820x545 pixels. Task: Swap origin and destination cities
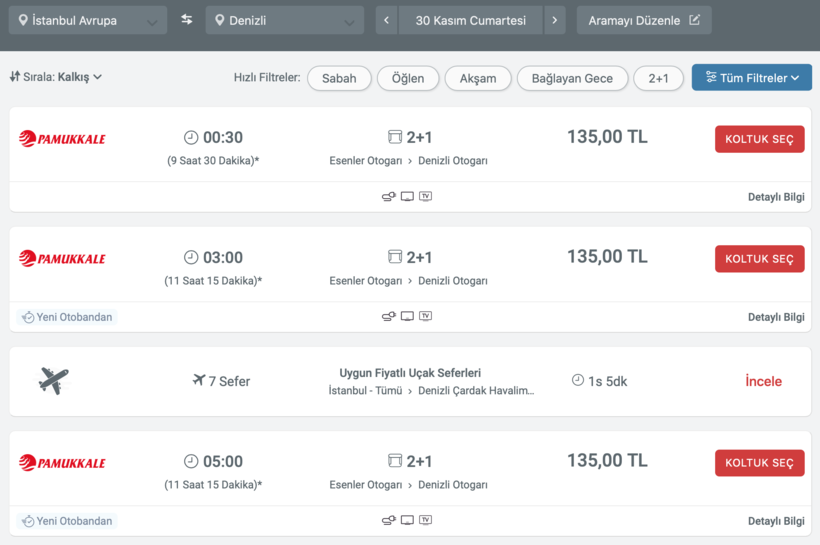(187, 20)
